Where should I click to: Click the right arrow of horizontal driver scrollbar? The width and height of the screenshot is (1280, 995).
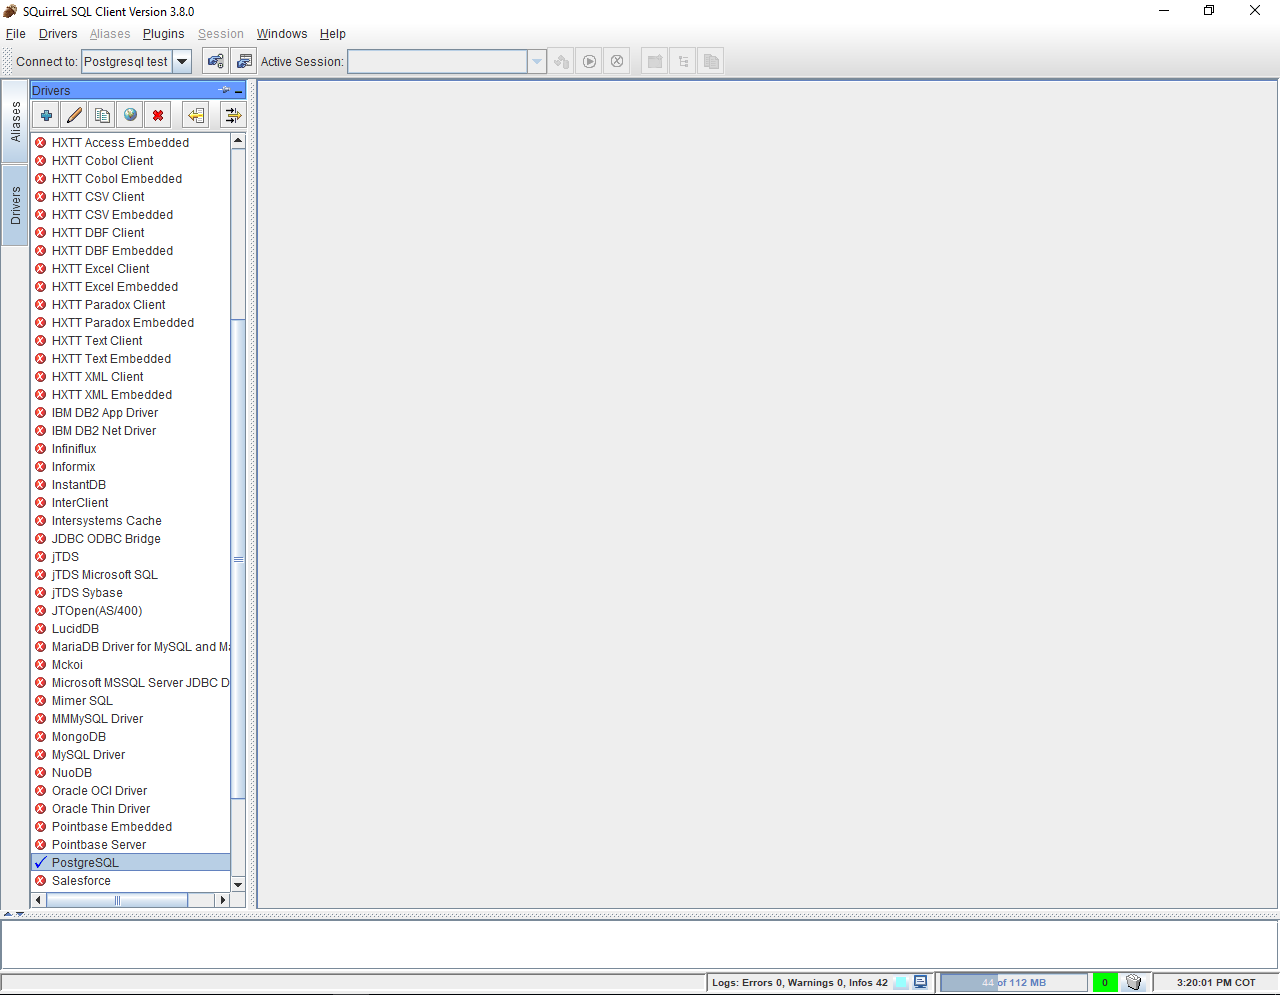223,900
